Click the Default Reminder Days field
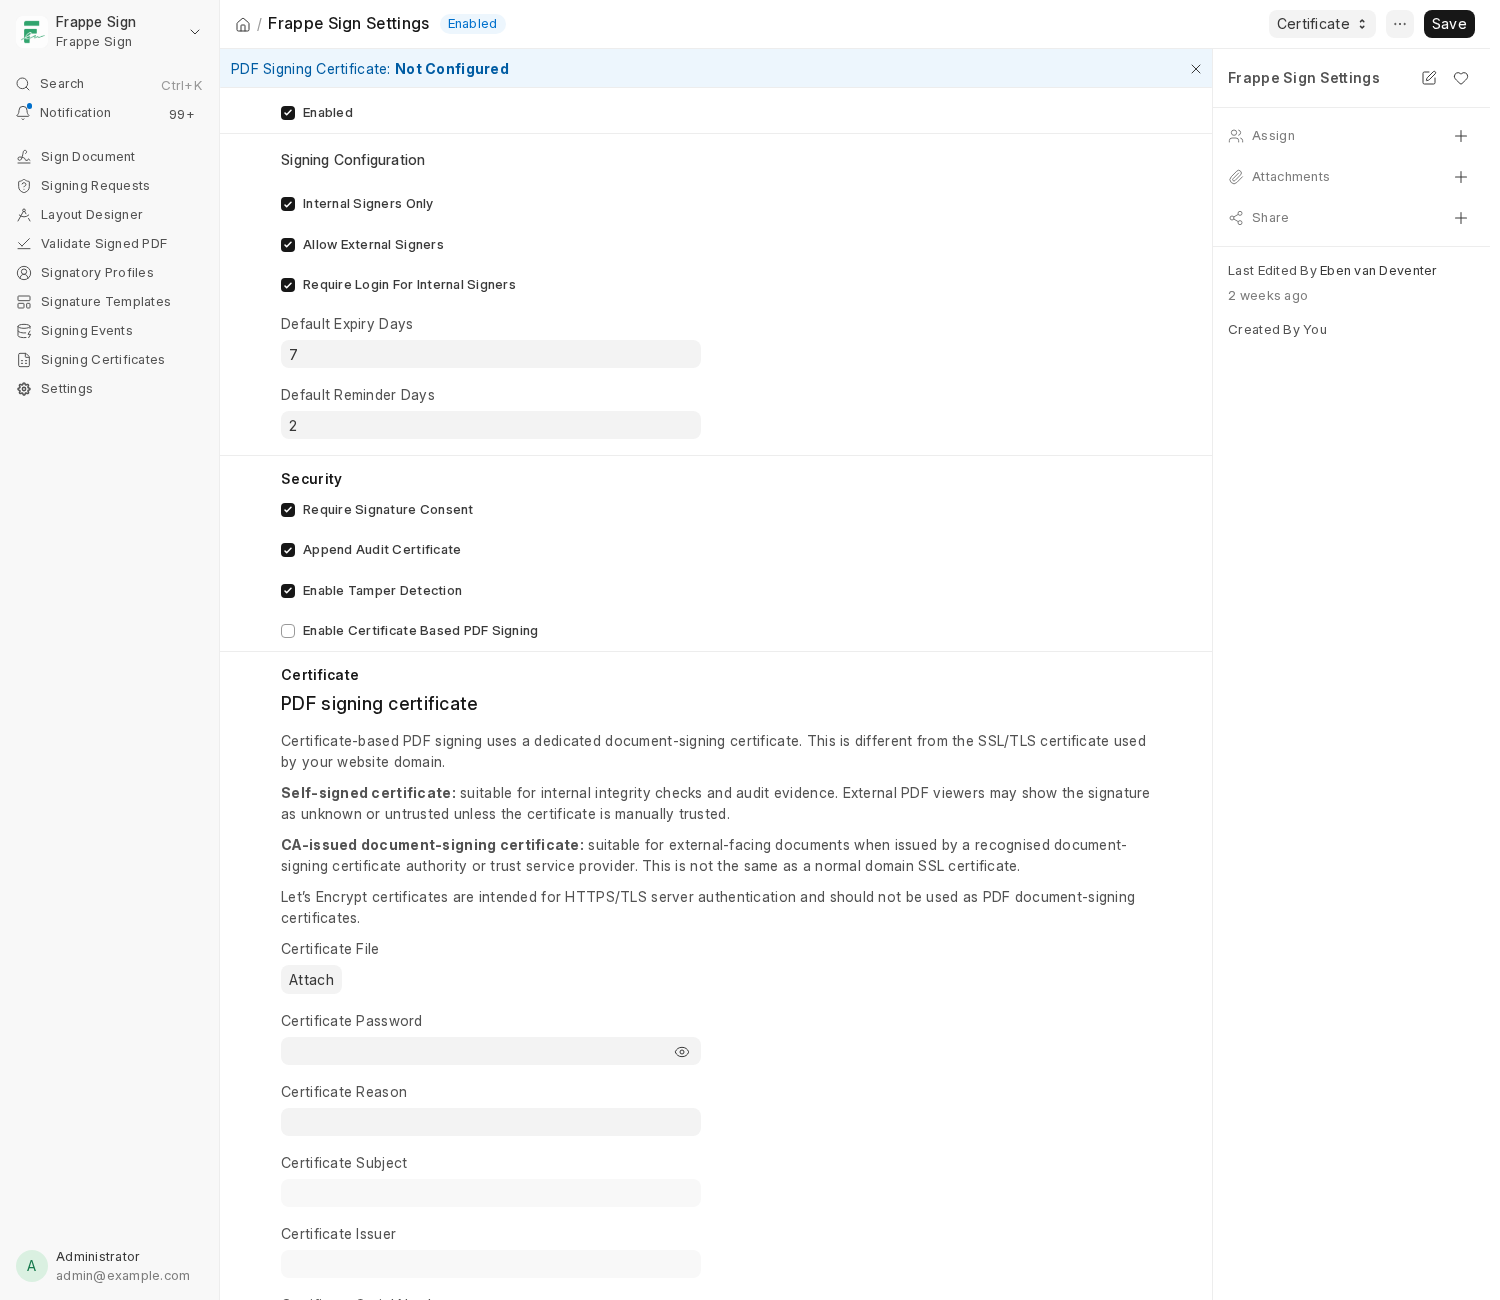The width and height of the screenshot is (1500, 1300). coord(491,425)
